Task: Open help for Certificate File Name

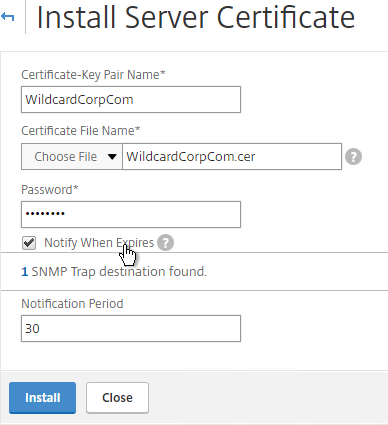Action: [x=353, y=157]
